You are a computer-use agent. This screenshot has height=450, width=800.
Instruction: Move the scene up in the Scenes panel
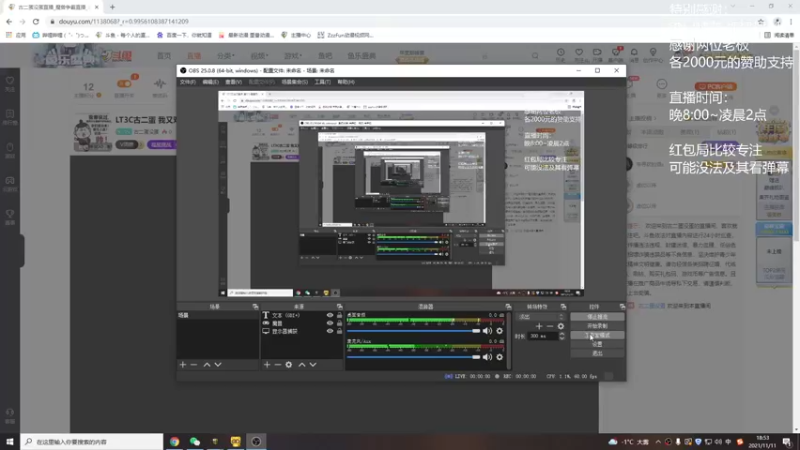(x=207, y=365)
